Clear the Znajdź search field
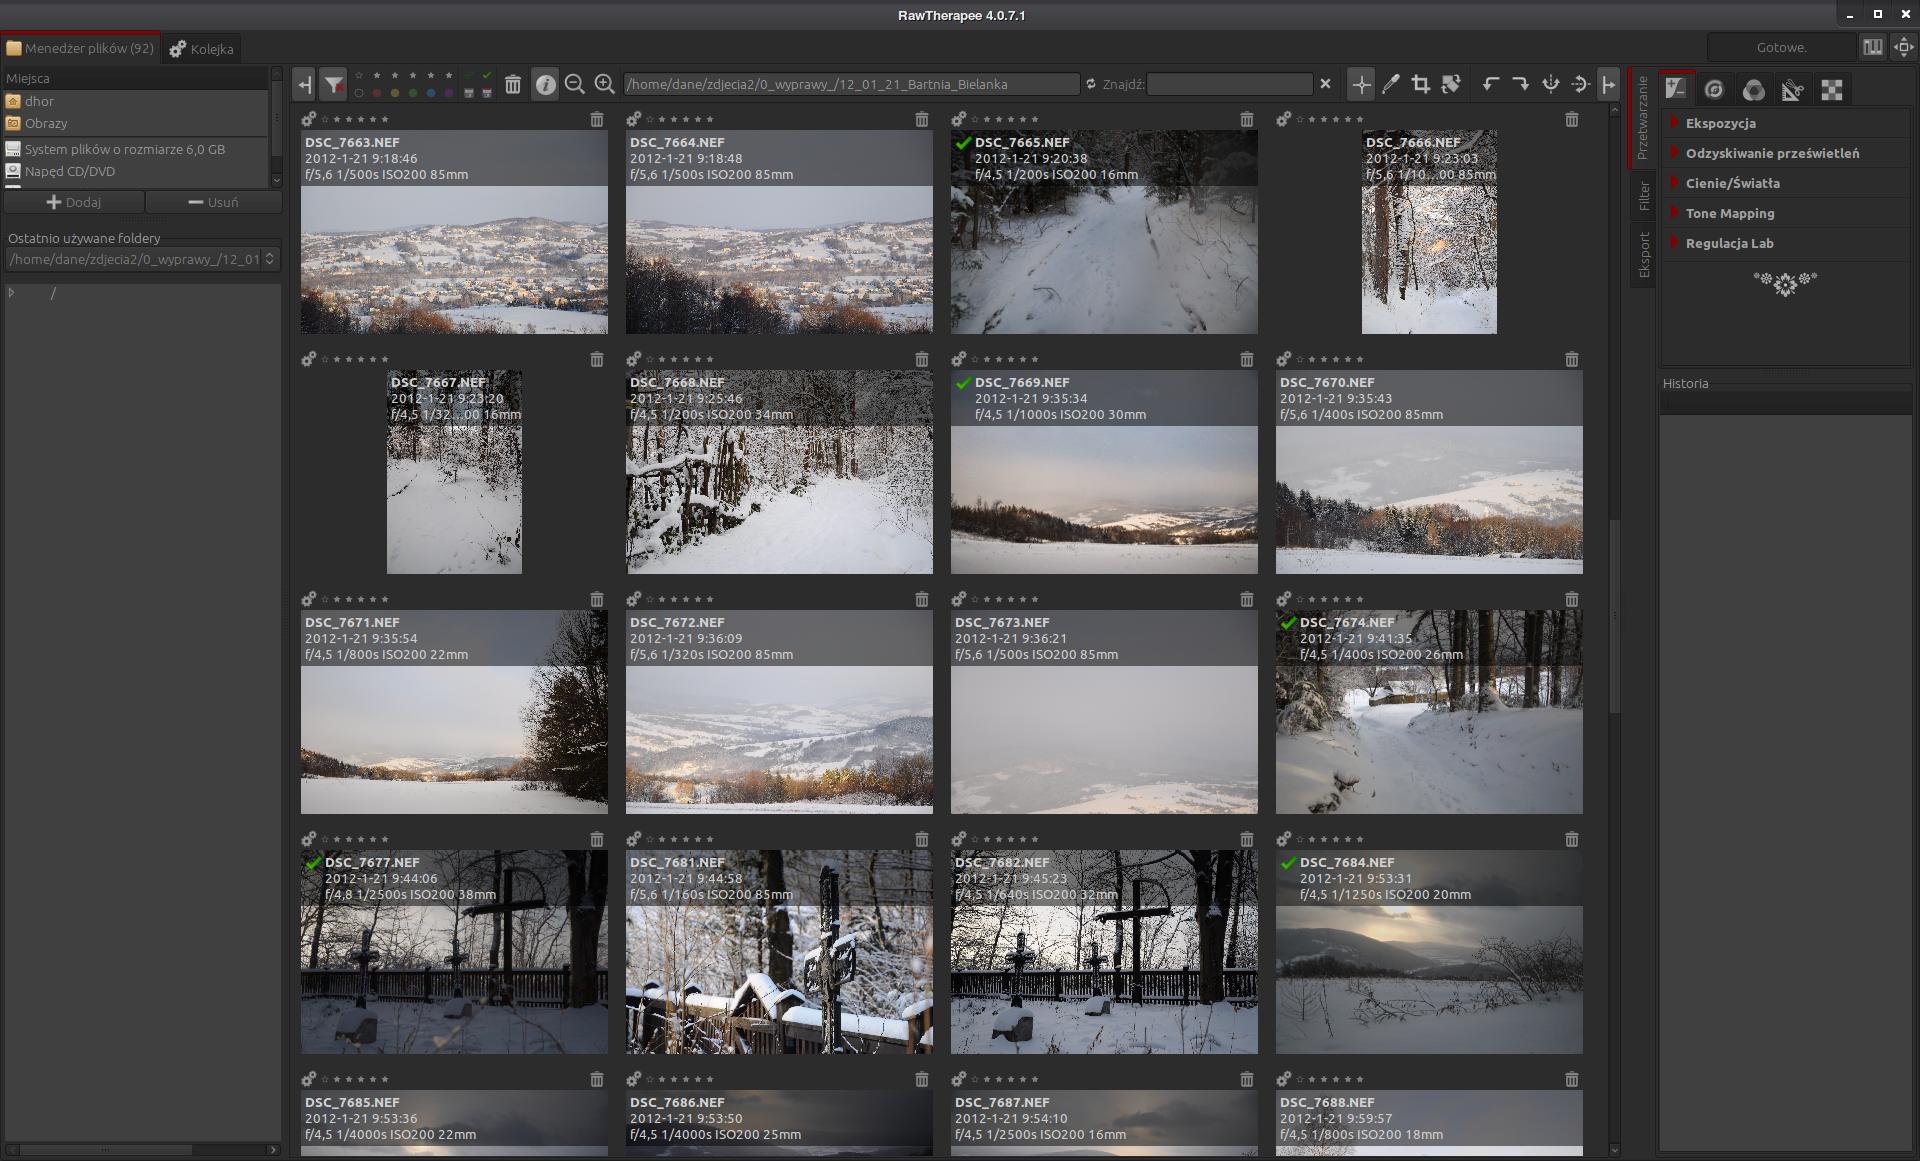 pos(1326,84)
